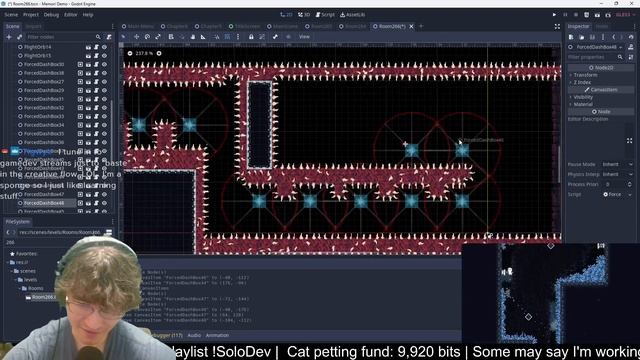This screenshot has height=360, width=640.
Task: Switch to the Script workspace
Action: [325, 15]
